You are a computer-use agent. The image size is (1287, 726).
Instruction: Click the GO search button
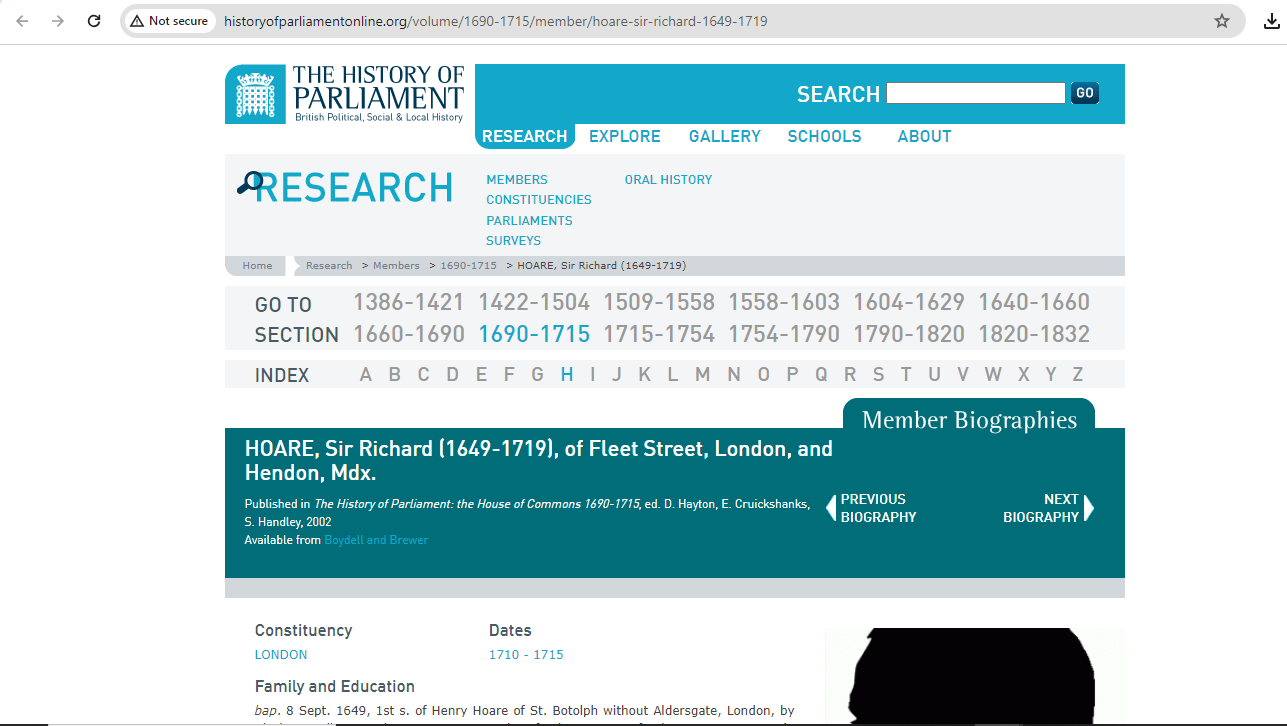[1085, 93]
